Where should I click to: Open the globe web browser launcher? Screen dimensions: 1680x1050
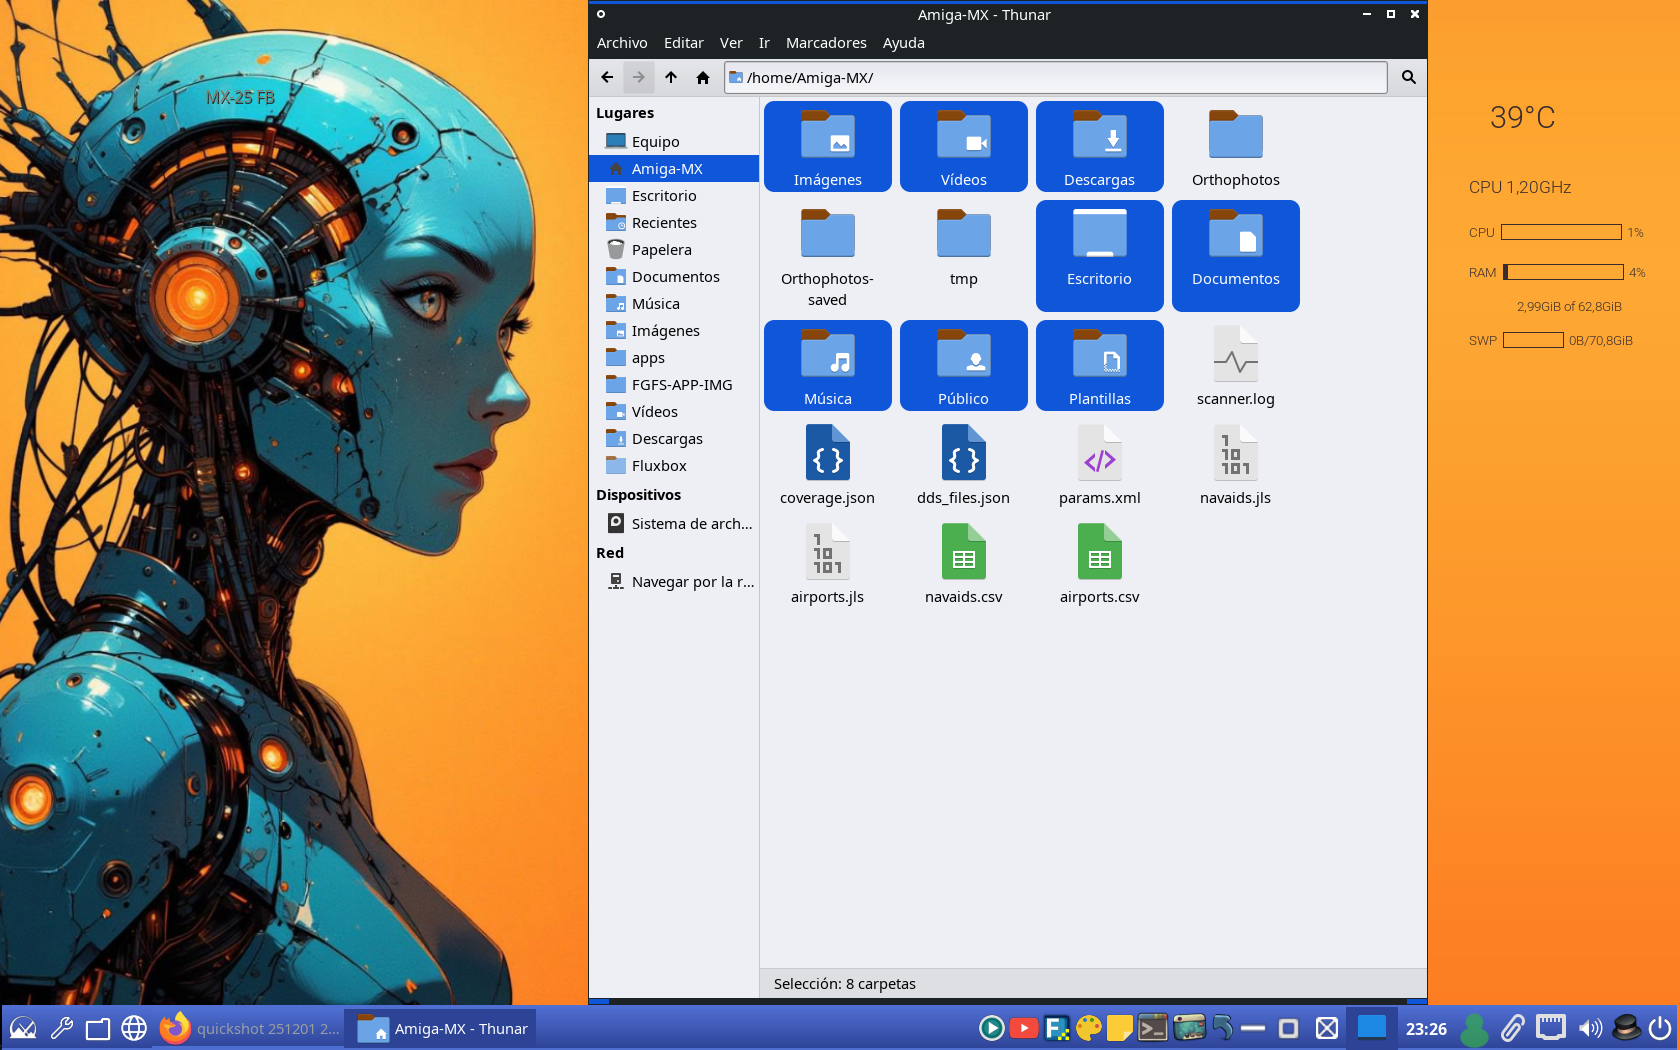(134, 1028)
